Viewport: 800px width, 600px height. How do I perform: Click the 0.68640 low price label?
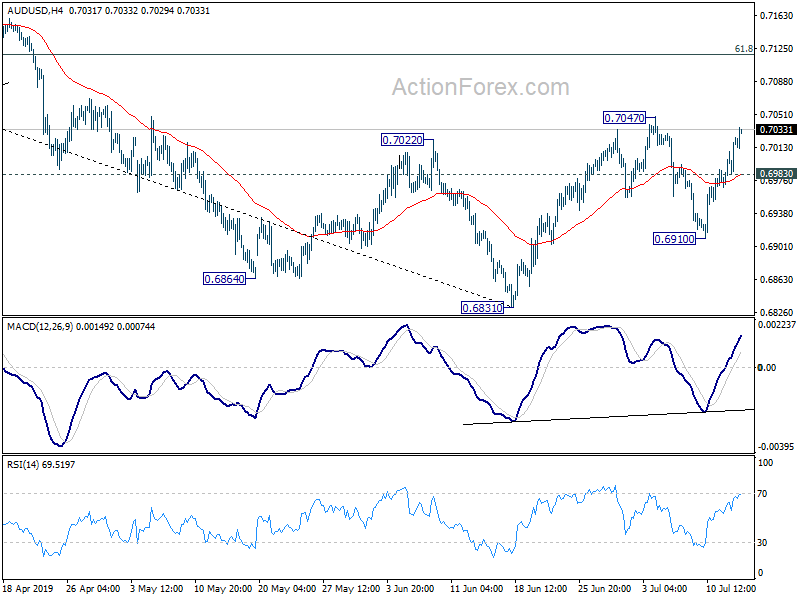[224, 279]
